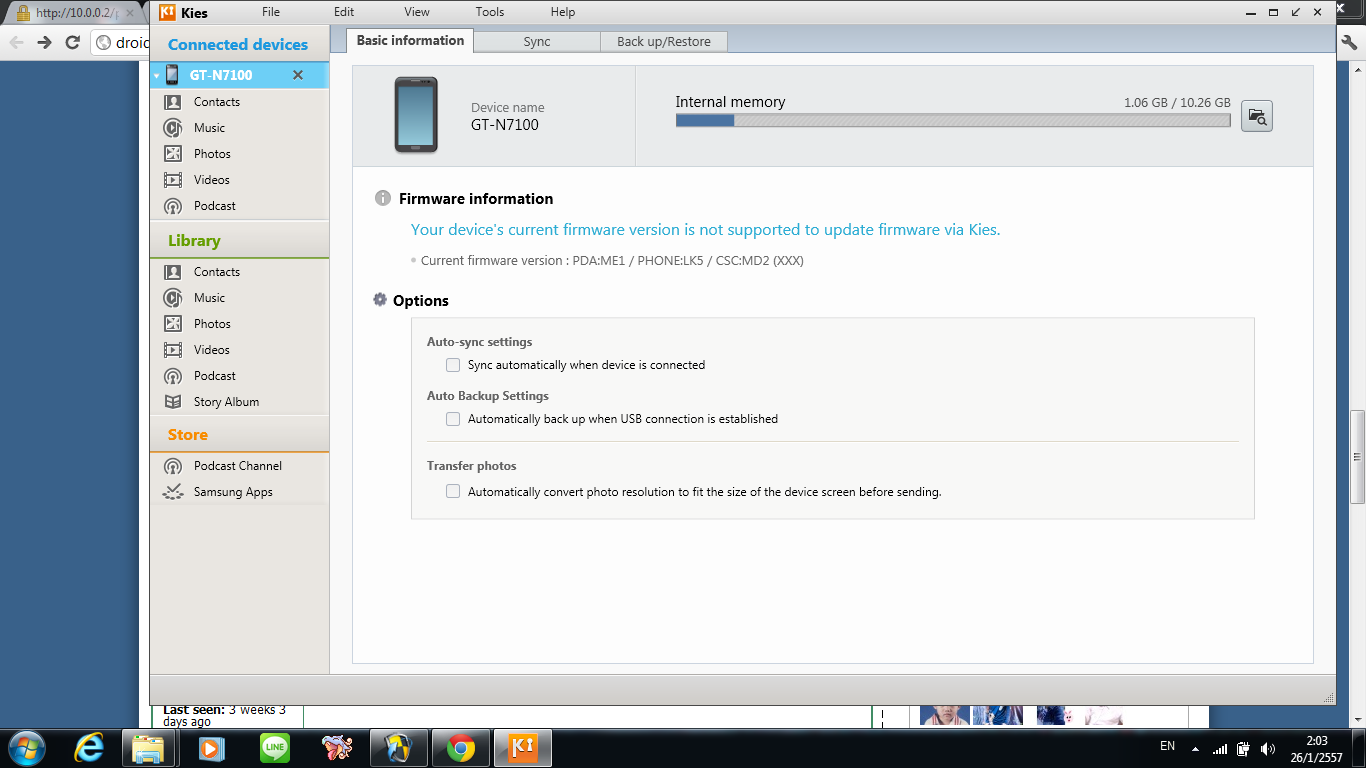This screenshot has width=1366, height=768.
Task: Click the Kies taskbar button
Action: coord(522,747)
